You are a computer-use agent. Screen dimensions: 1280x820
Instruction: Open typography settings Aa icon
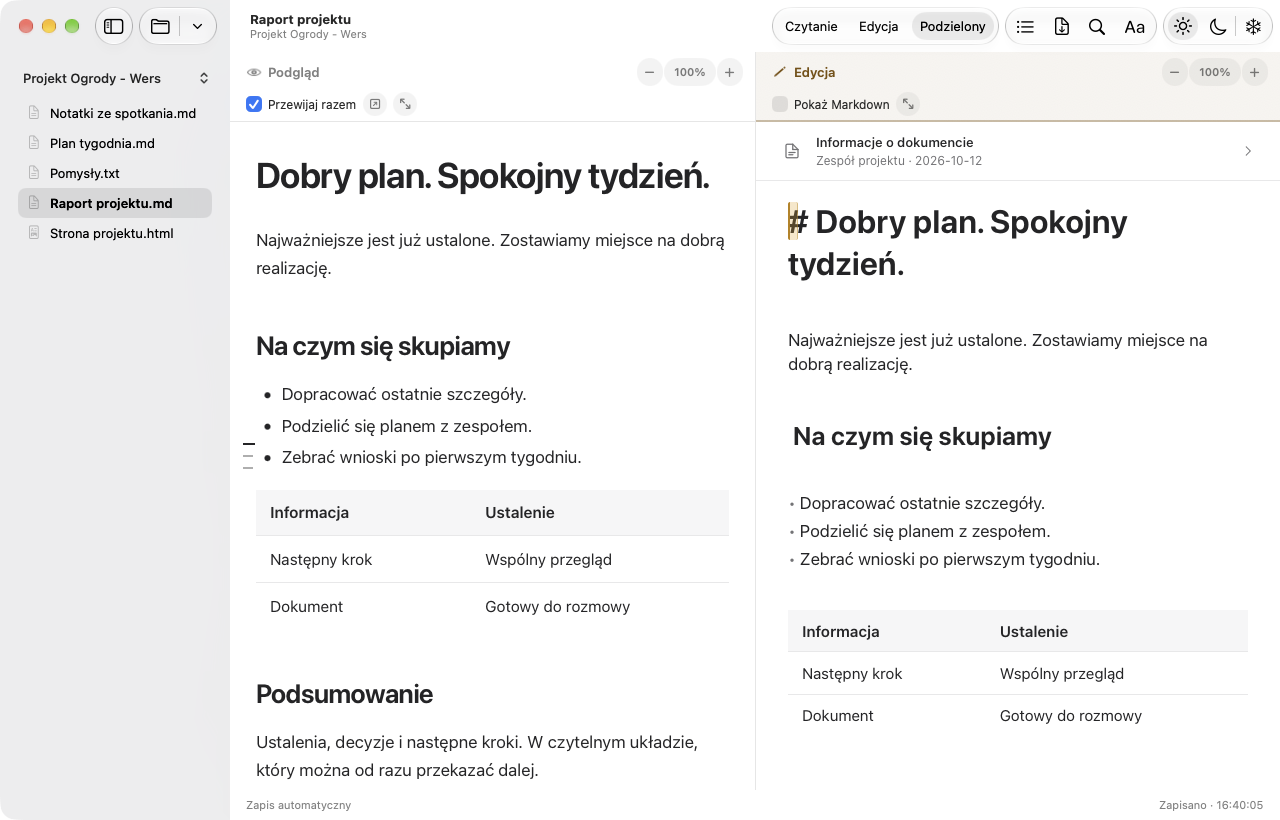[1134, 27]
